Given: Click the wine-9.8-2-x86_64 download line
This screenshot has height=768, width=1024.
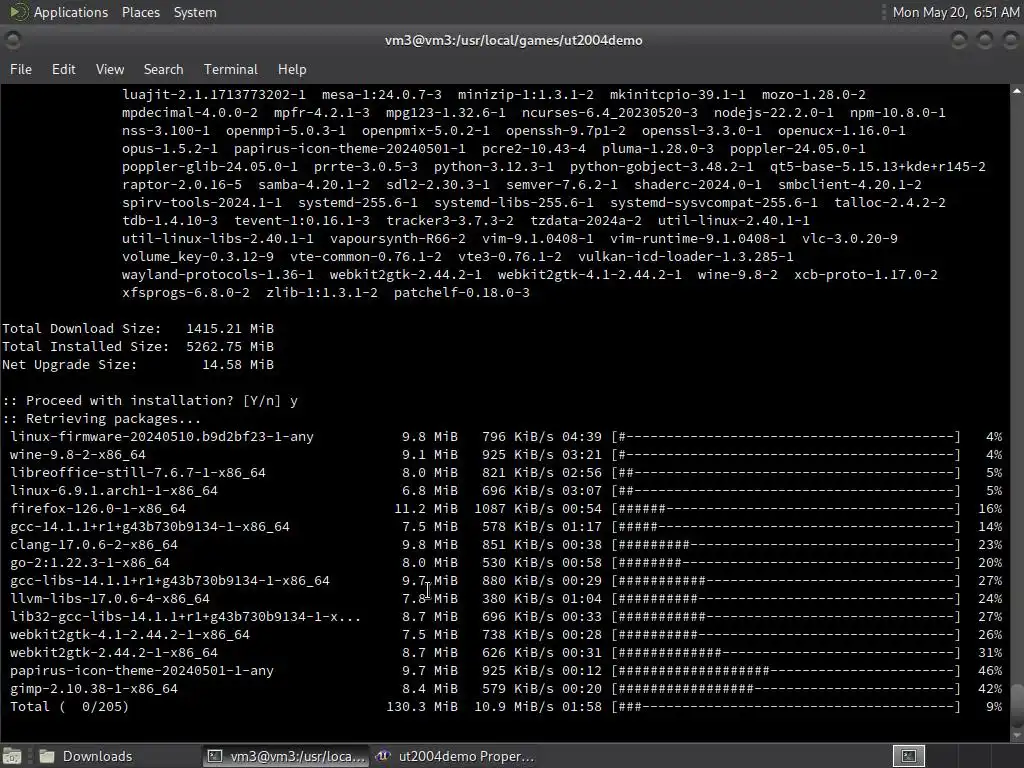Looking at the screenshot, I should (505, 455).
